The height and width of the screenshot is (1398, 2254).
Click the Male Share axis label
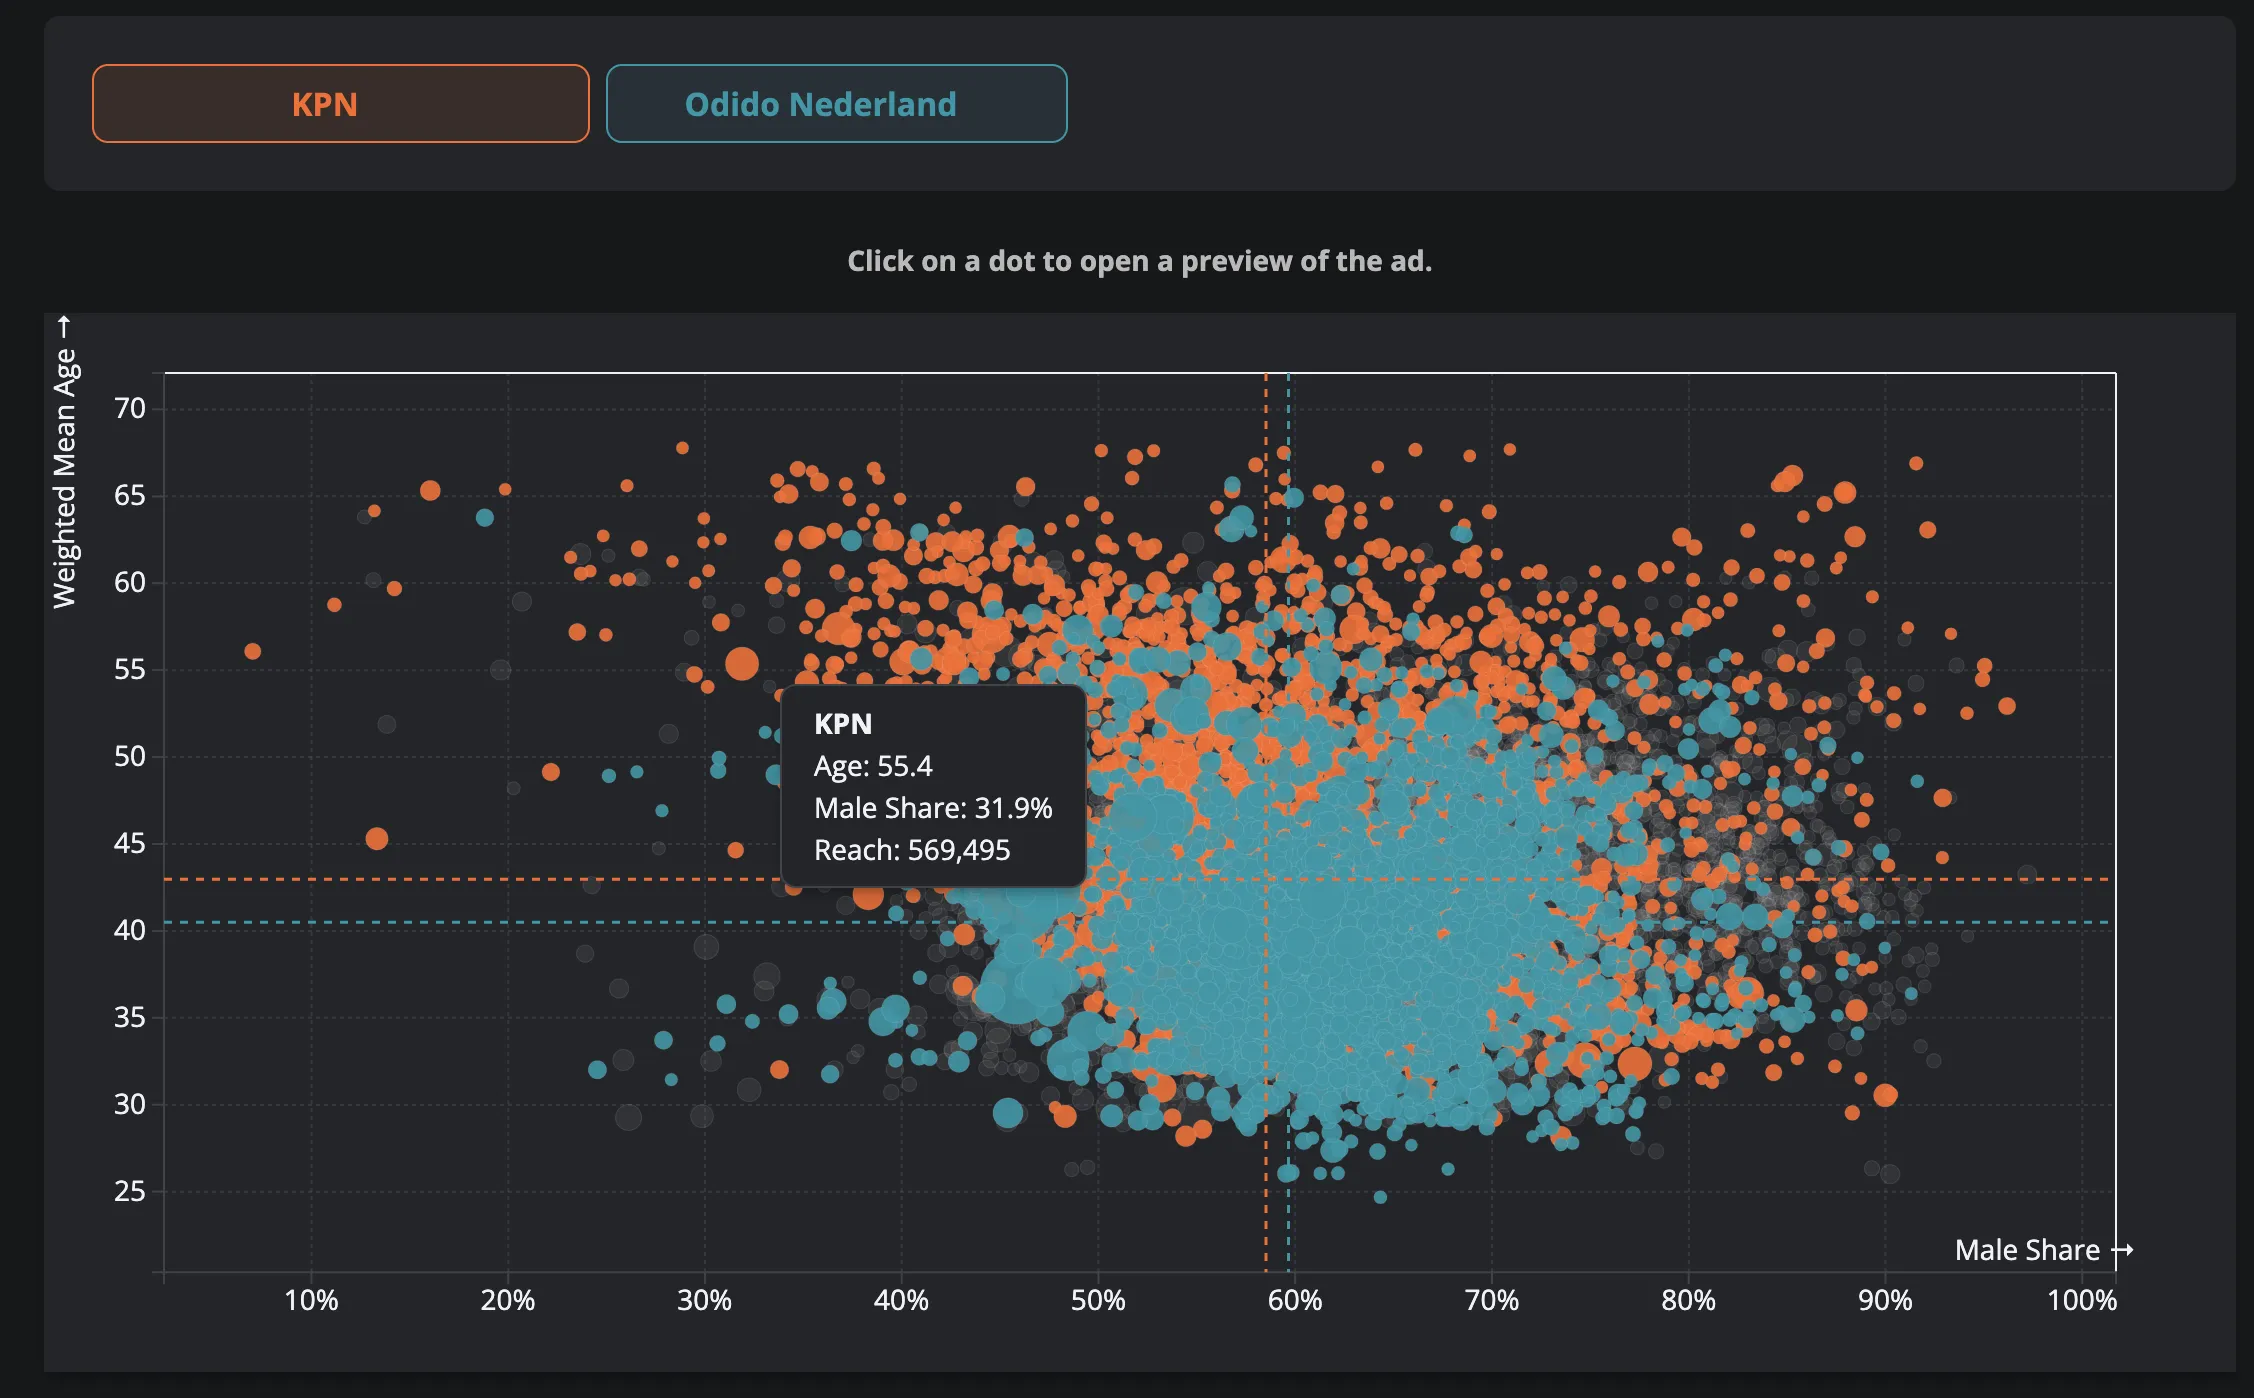point(2030,1249)
